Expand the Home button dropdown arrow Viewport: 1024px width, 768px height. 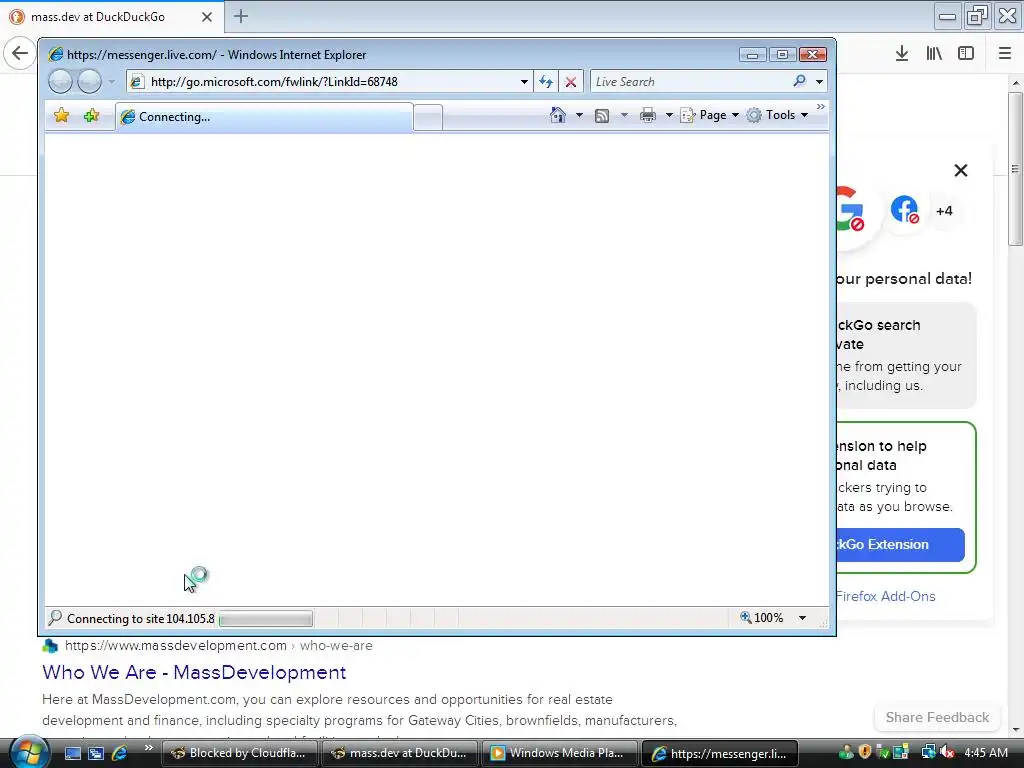(x=579, y=115)
